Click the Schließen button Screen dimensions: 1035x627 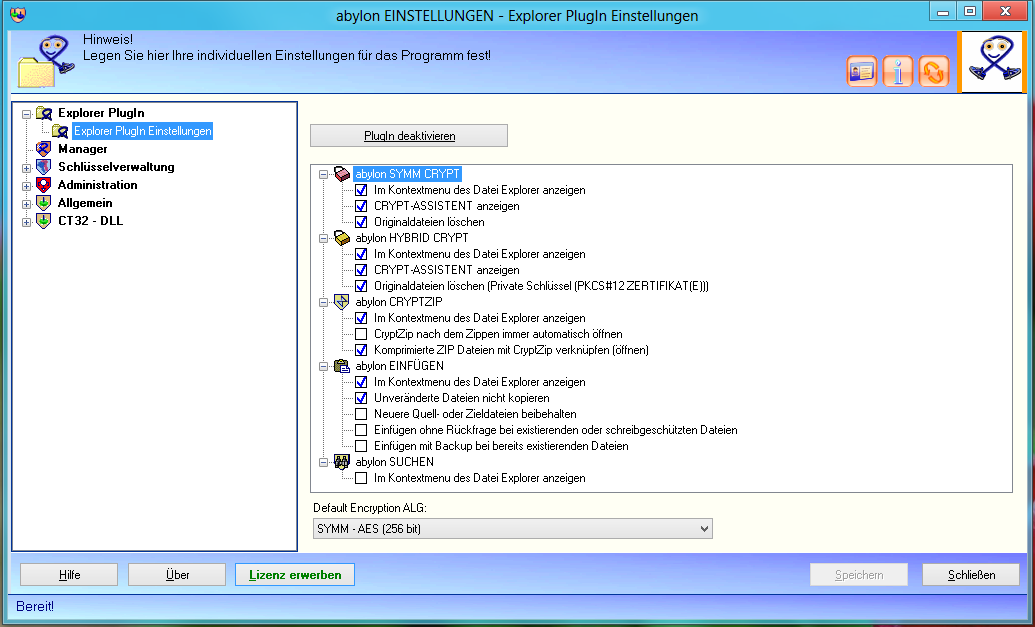(x=972, y=574)
